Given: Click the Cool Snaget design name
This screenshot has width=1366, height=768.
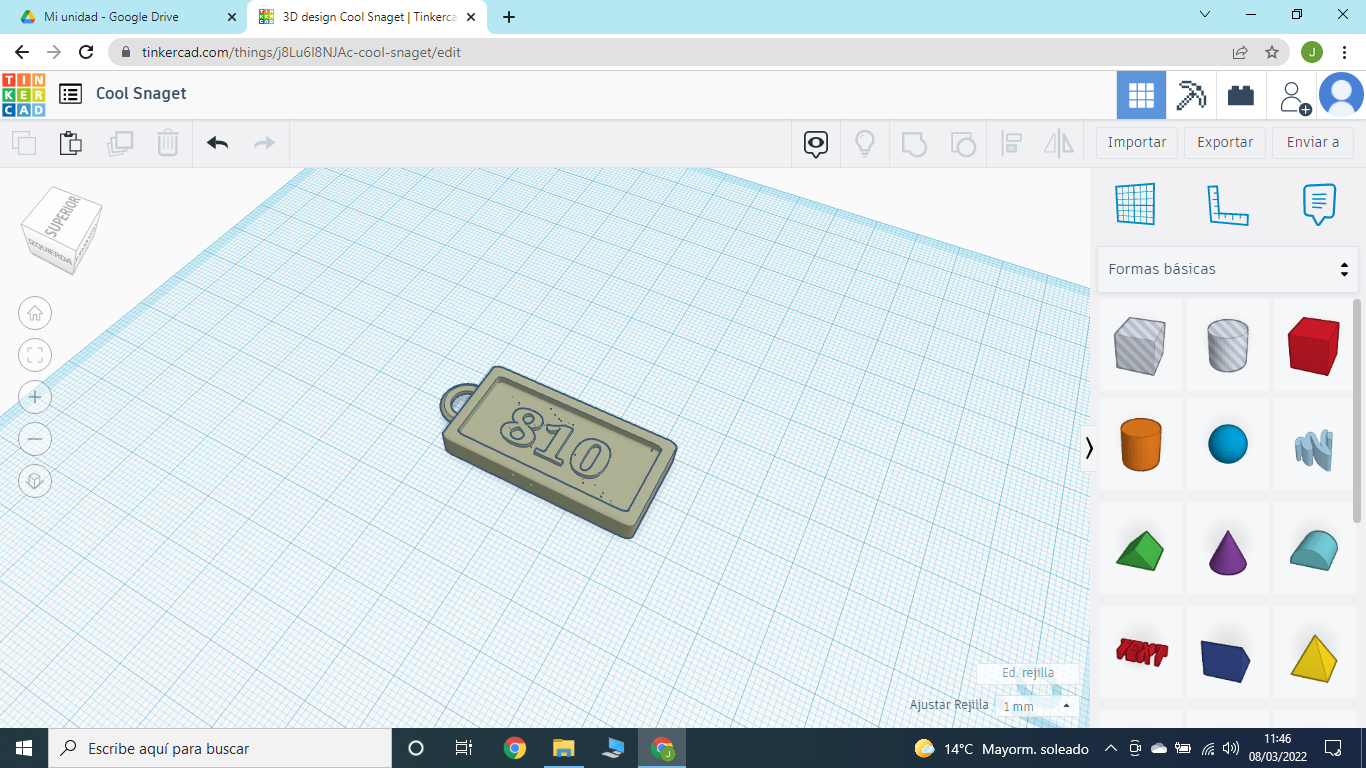Looking at the screenshot, I should (x=141, y=94).
